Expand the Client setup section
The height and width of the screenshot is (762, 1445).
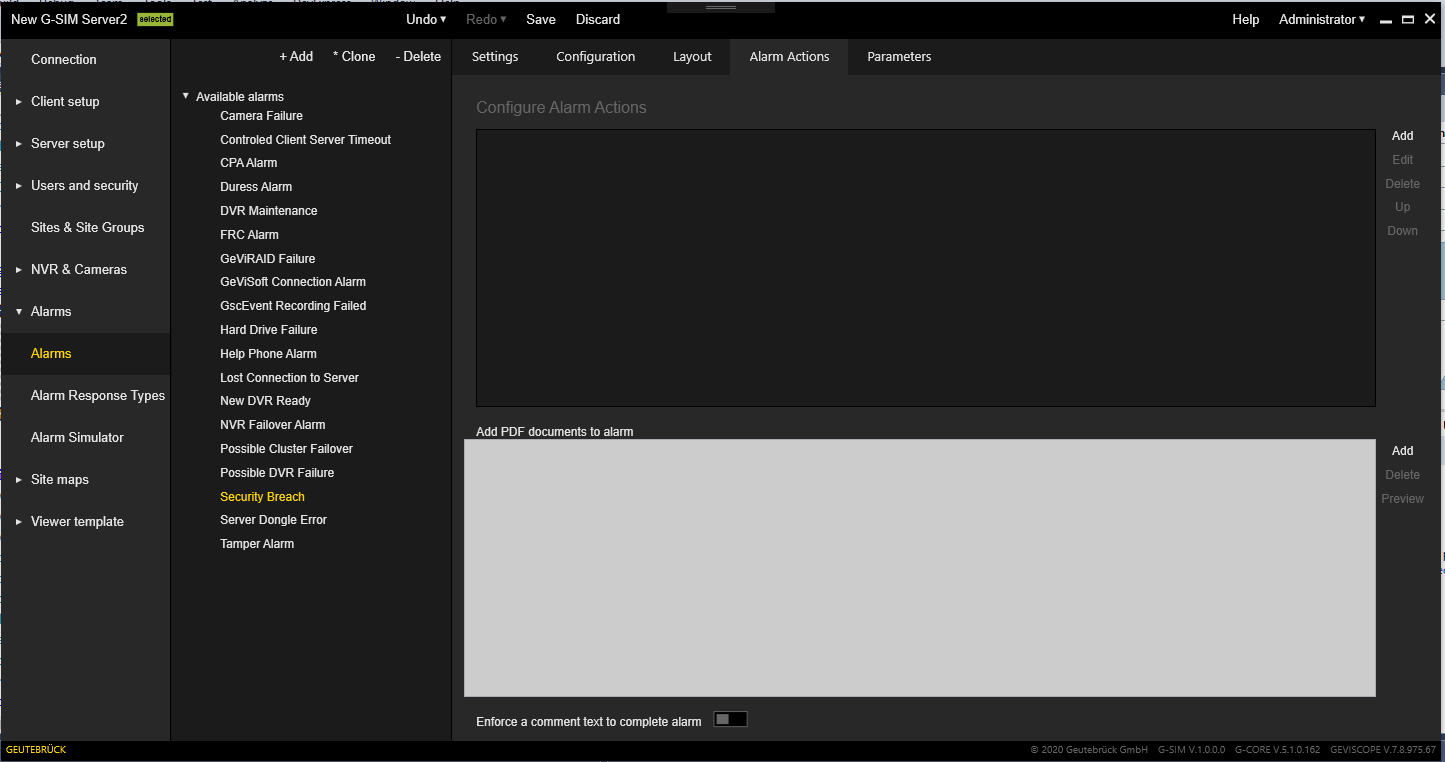pos(19,101)
